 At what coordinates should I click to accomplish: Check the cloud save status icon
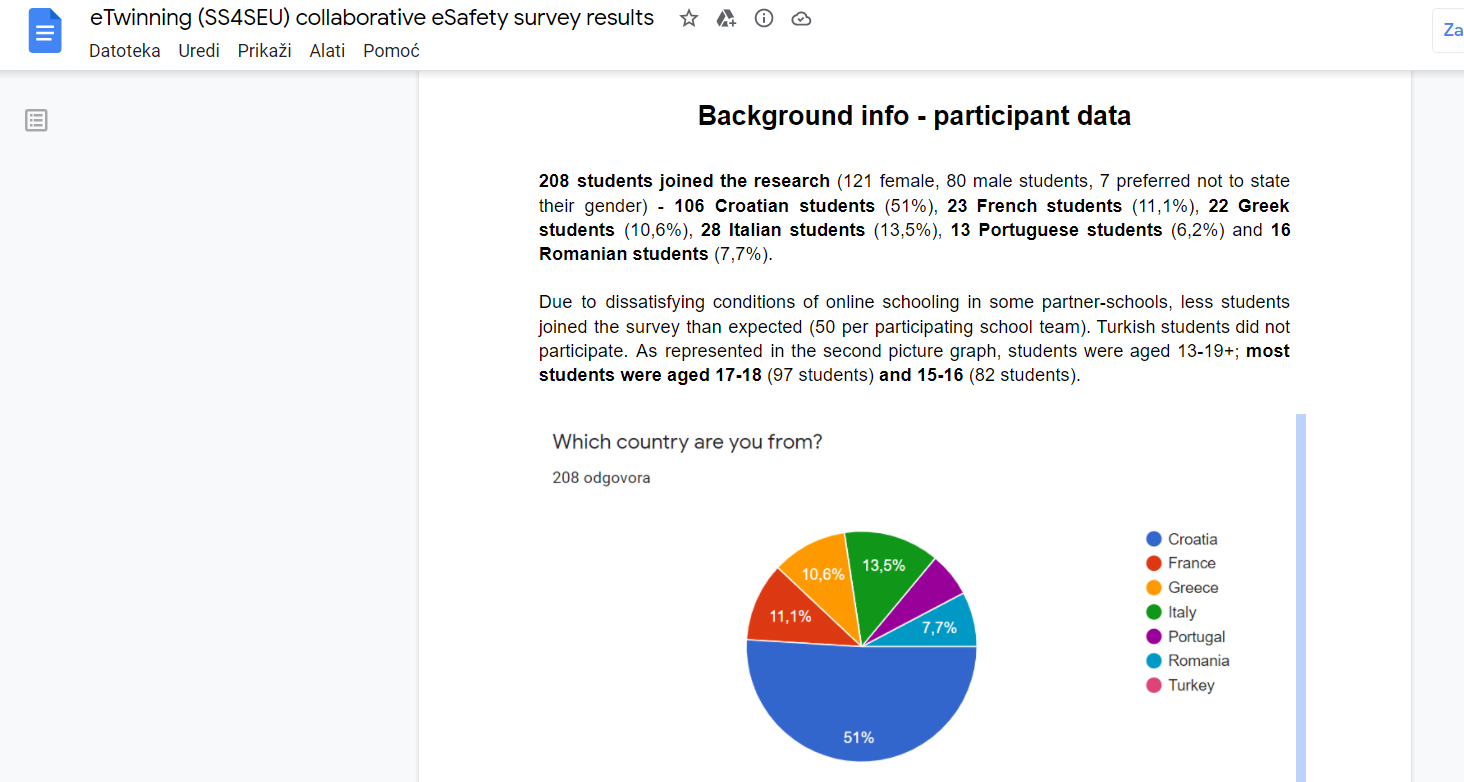[x=801, y=18]
